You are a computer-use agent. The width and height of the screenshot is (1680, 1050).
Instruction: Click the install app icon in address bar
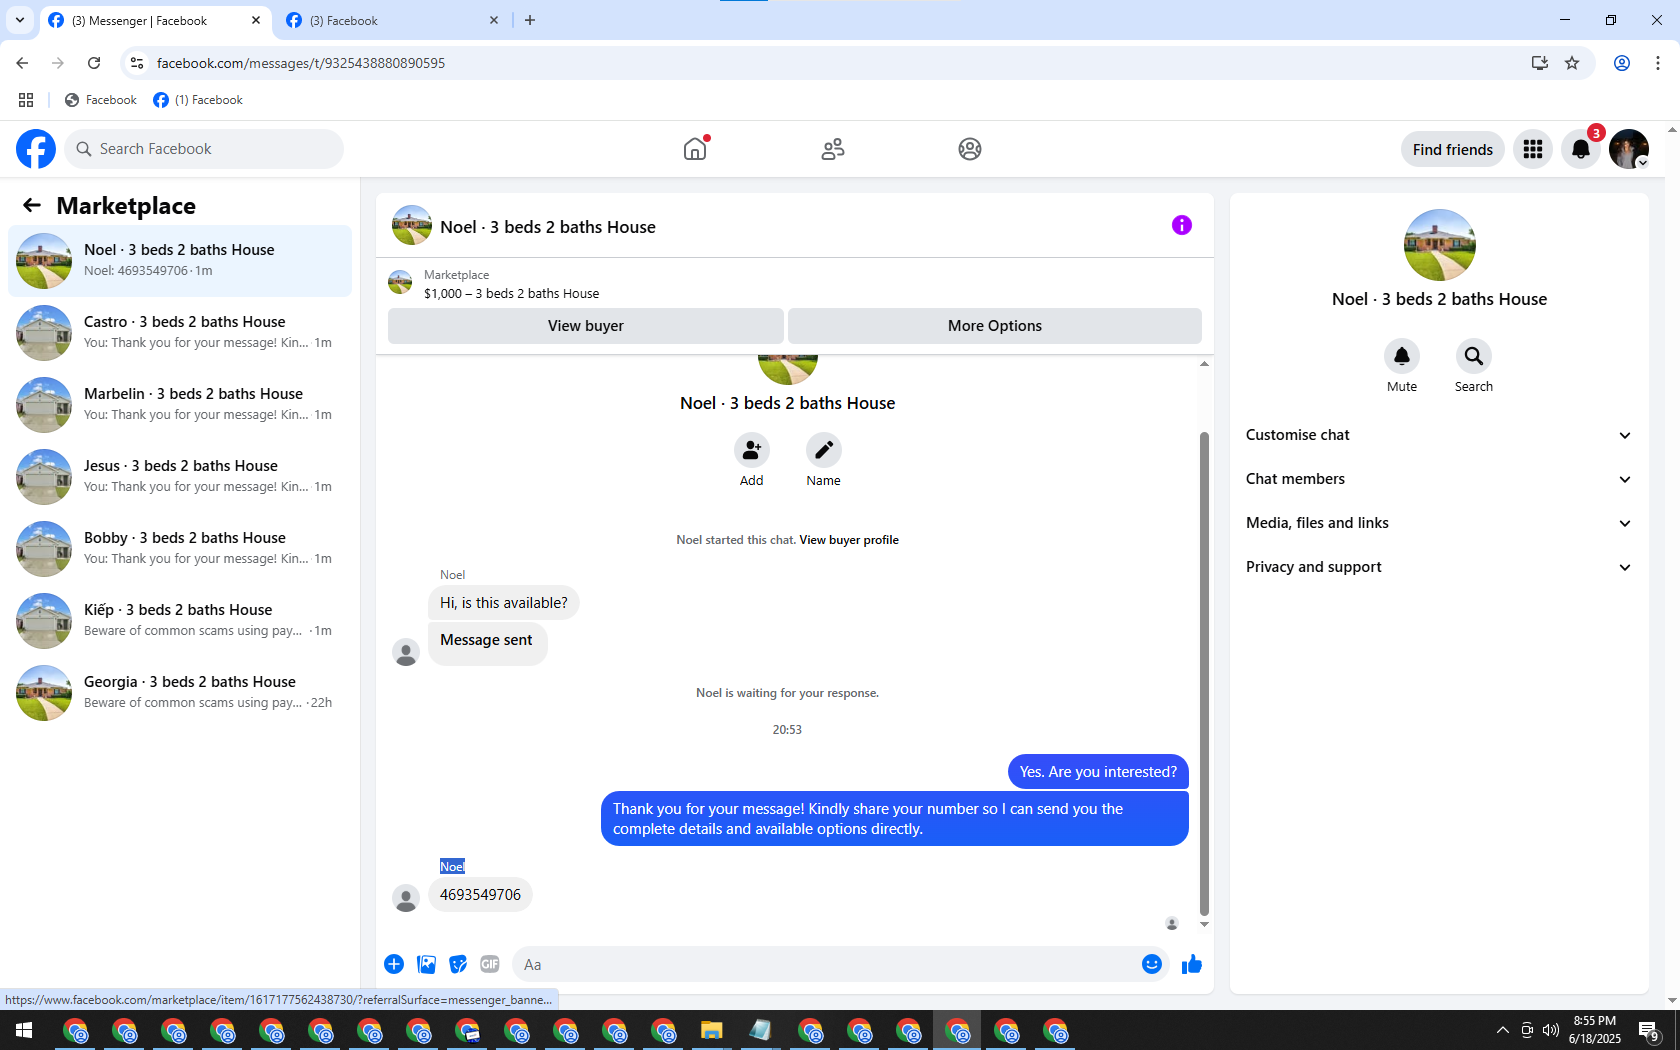[1540, 63]
